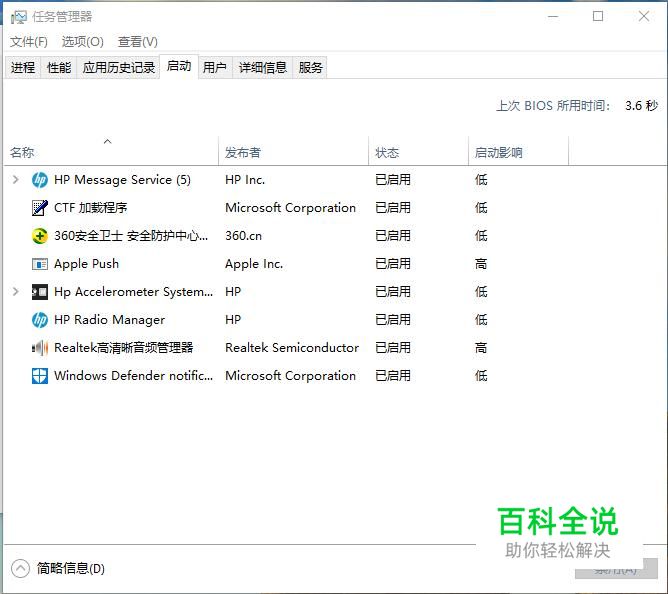Sort by the 状态 column header
The height and width of the screenshot is (594, 668).
pyautogui.click(x=418, y=151)
